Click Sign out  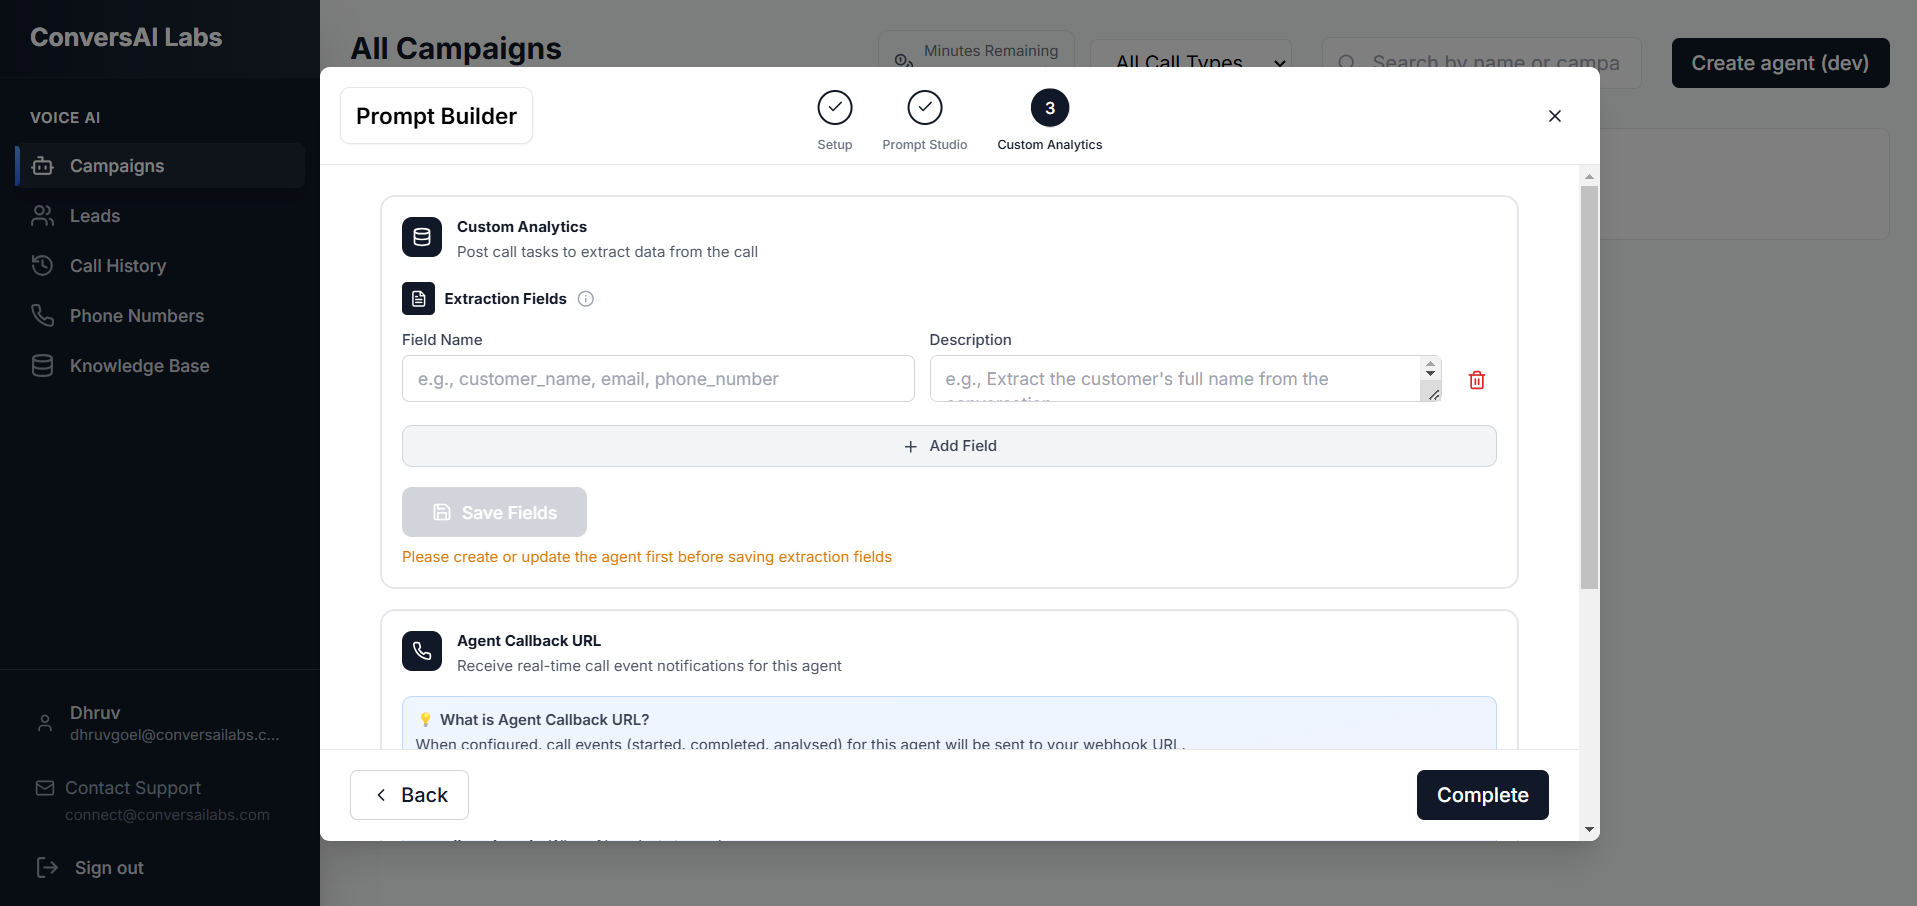109,868
